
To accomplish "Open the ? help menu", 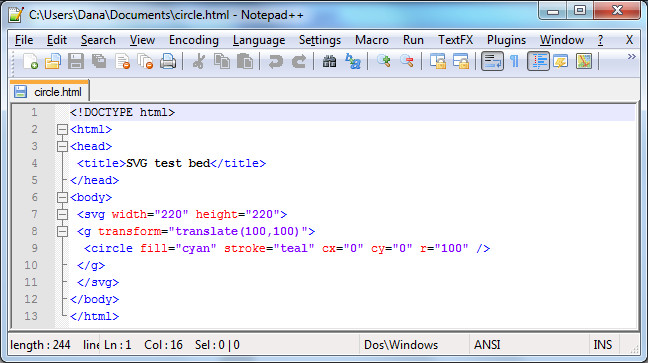I will tap(600, 40).
